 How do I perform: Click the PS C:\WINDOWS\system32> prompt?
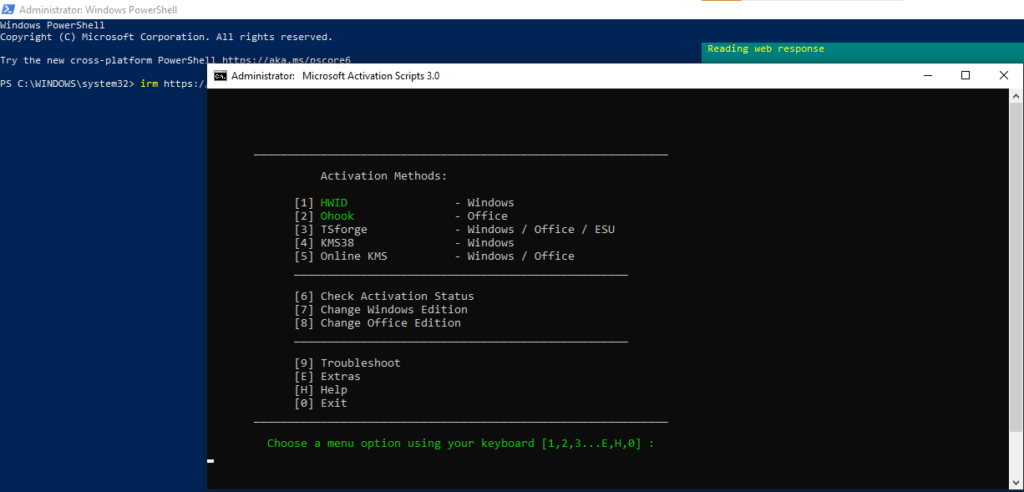[x=67, y=83]
